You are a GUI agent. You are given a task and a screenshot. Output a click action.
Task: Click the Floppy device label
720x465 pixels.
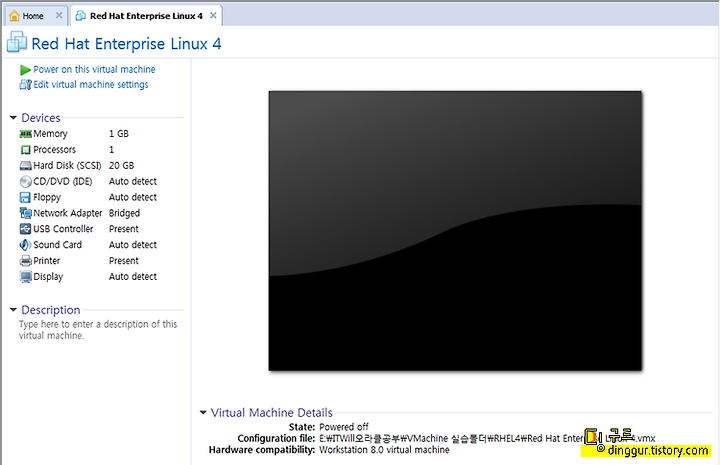point(47,197)
